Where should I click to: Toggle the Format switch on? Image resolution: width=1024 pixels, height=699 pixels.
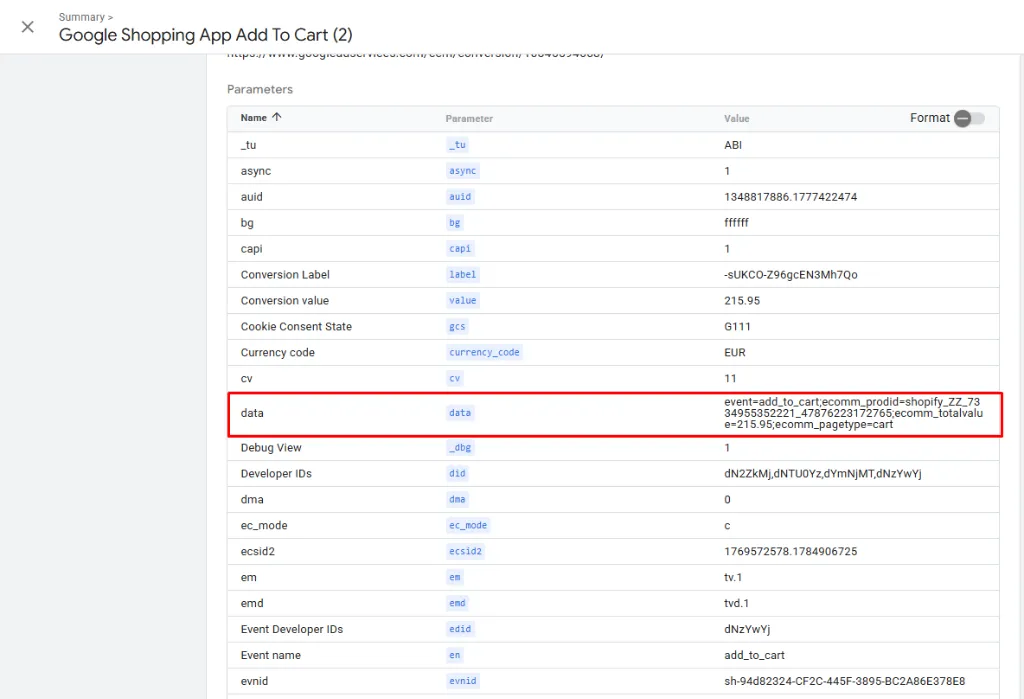(x=969, y=118)
